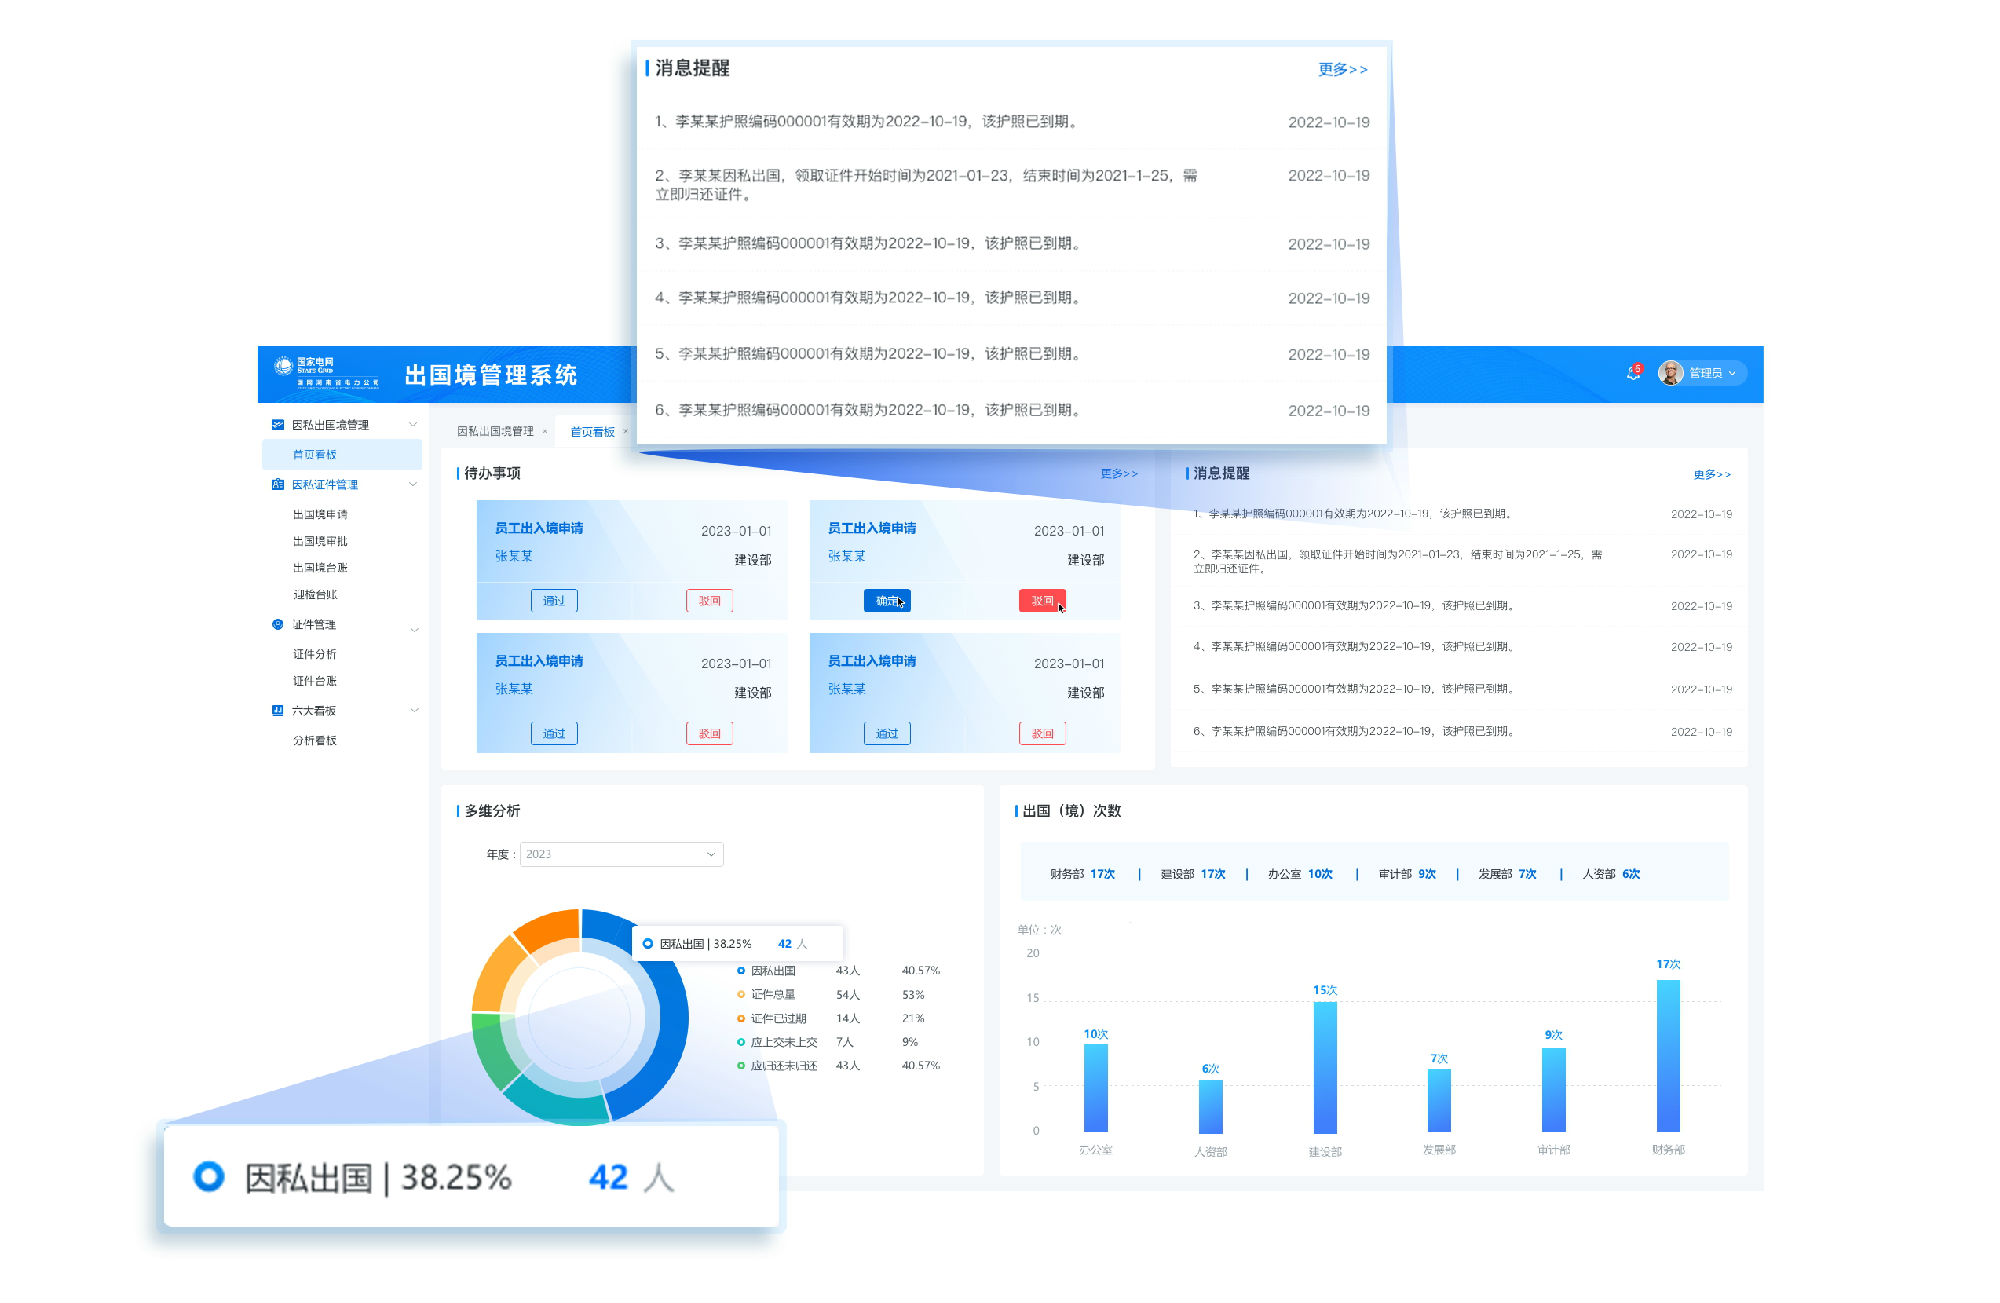Click the 因私出国境管理 sidebar icon
This screenshot has height=1303, width=2000.
[x=278, y=425]
